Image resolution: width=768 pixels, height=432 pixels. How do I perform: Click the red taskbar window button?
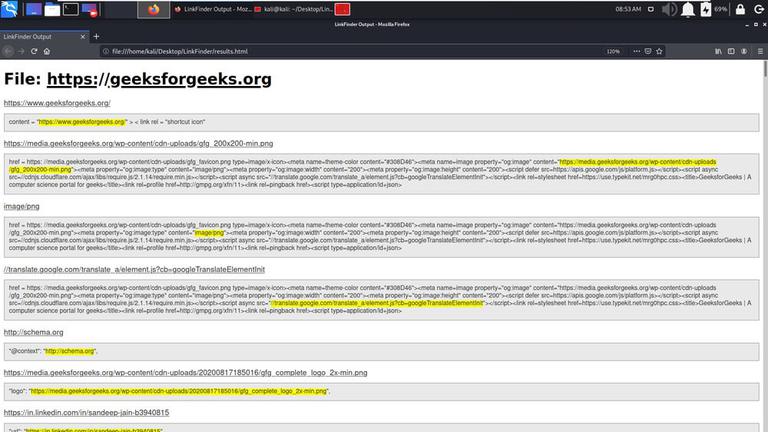(342, 9)
